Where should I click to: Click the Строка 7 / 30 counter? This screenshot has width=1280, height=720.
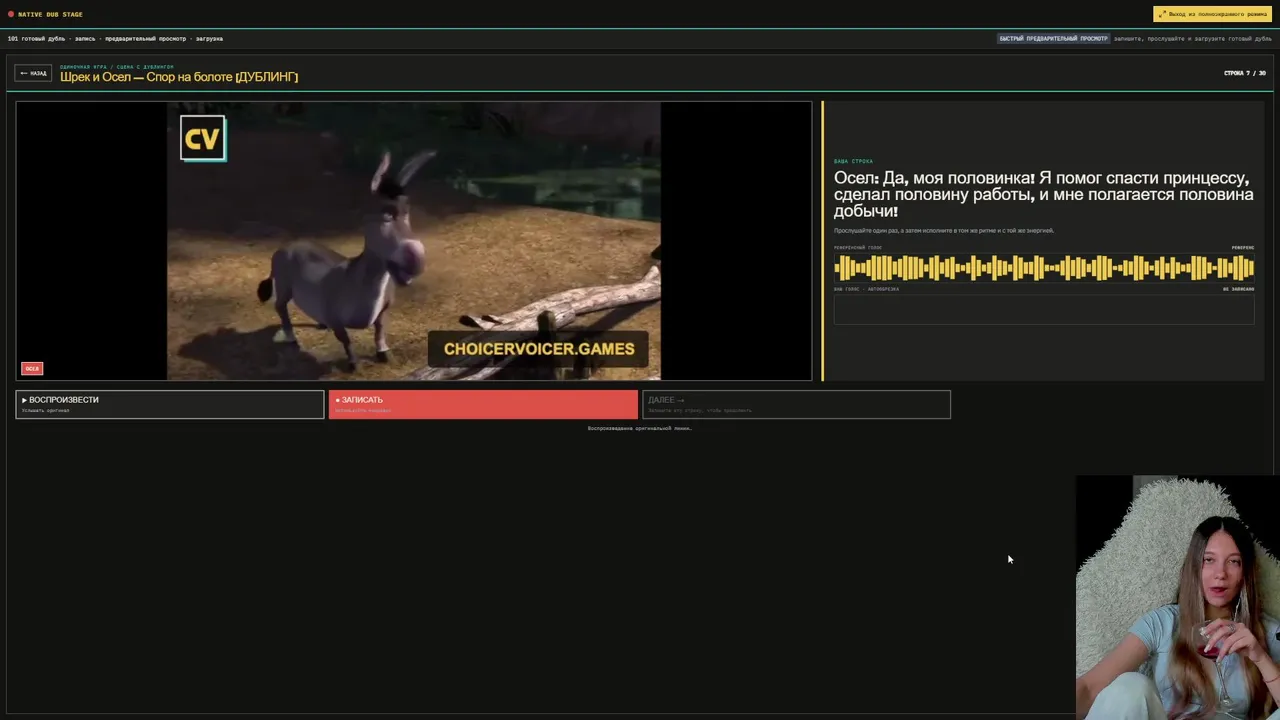click(1245, 73)
